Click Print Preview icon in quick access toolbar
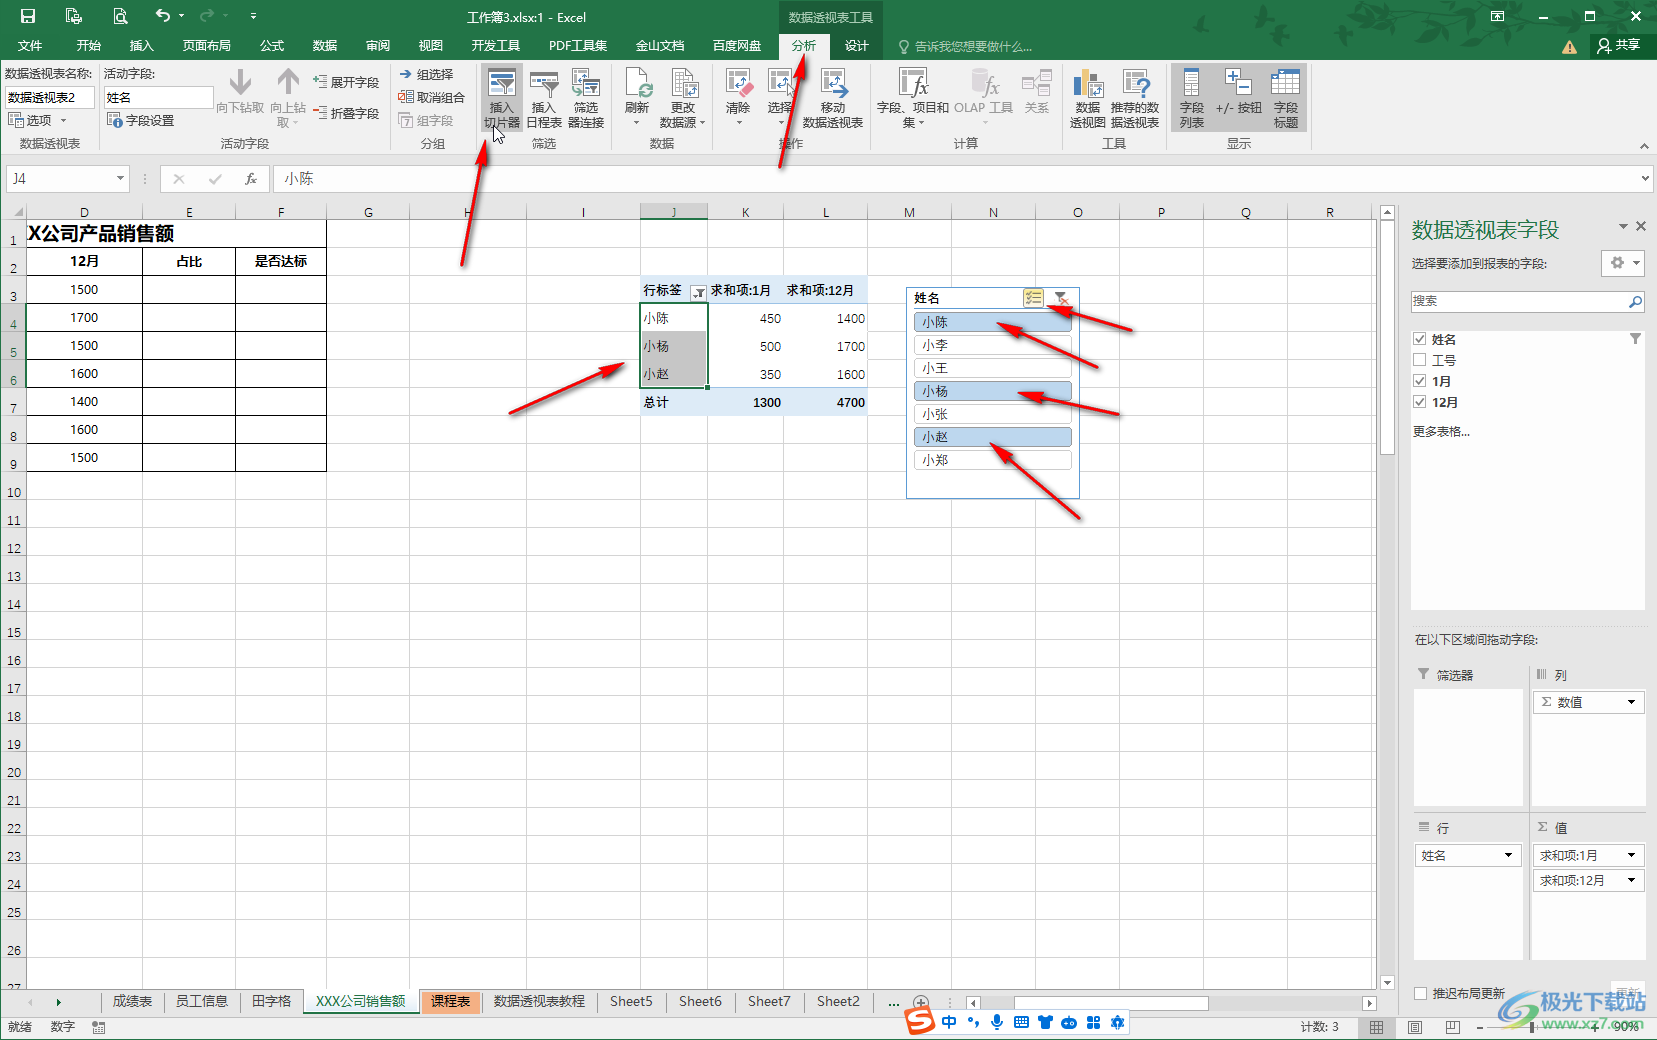This screenshot has width=1657, height=1040. tap(120, 16)
